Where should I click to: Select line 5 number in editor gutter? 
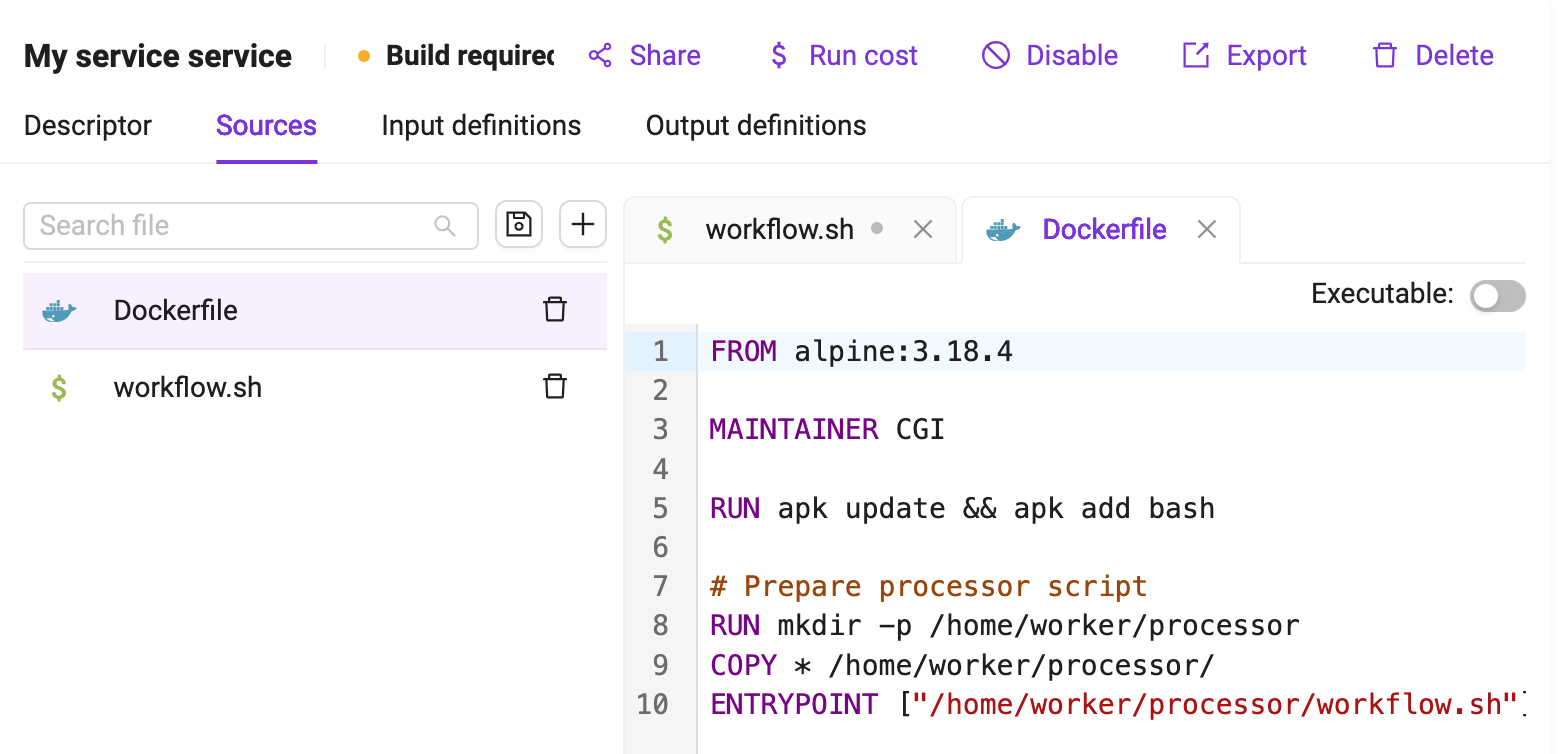660,508
